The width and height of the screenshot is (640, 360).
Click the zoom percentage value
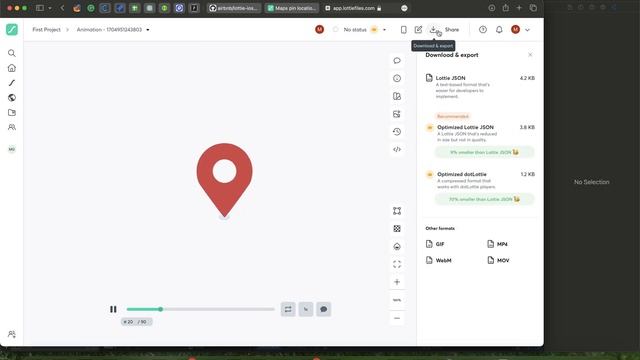(x=397, y=300)
